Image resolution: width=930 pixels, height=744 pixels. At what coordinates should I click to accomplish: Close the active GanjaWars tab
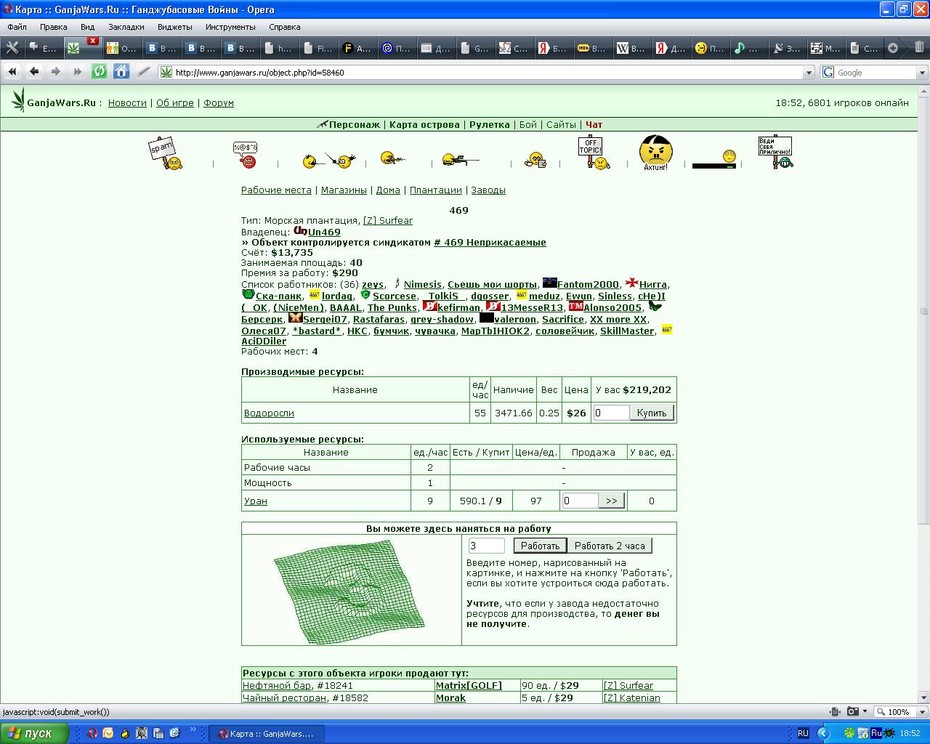pos(93,40)
